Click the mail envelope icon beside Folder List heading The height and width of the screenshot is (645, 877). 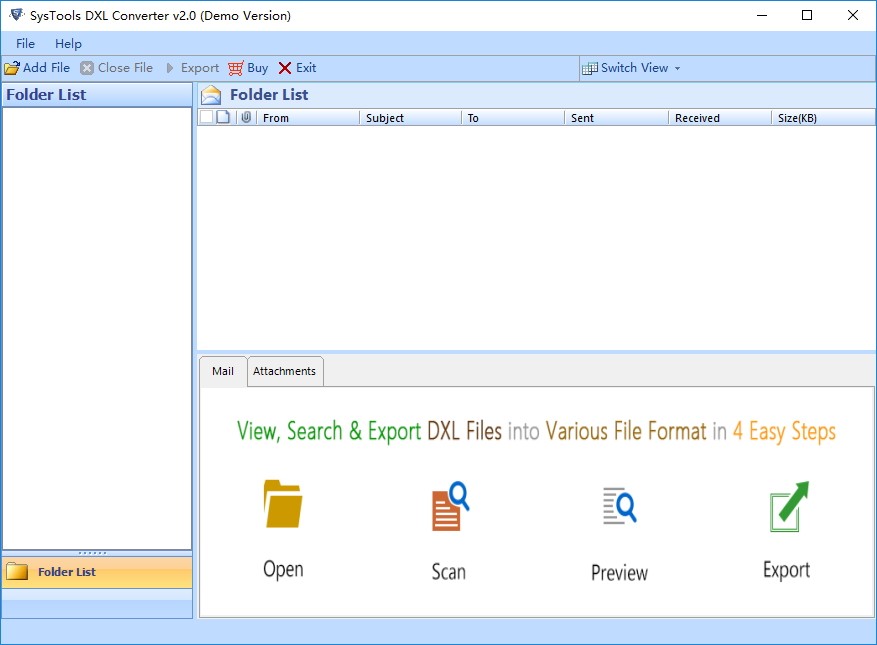[x=211, y=95]
